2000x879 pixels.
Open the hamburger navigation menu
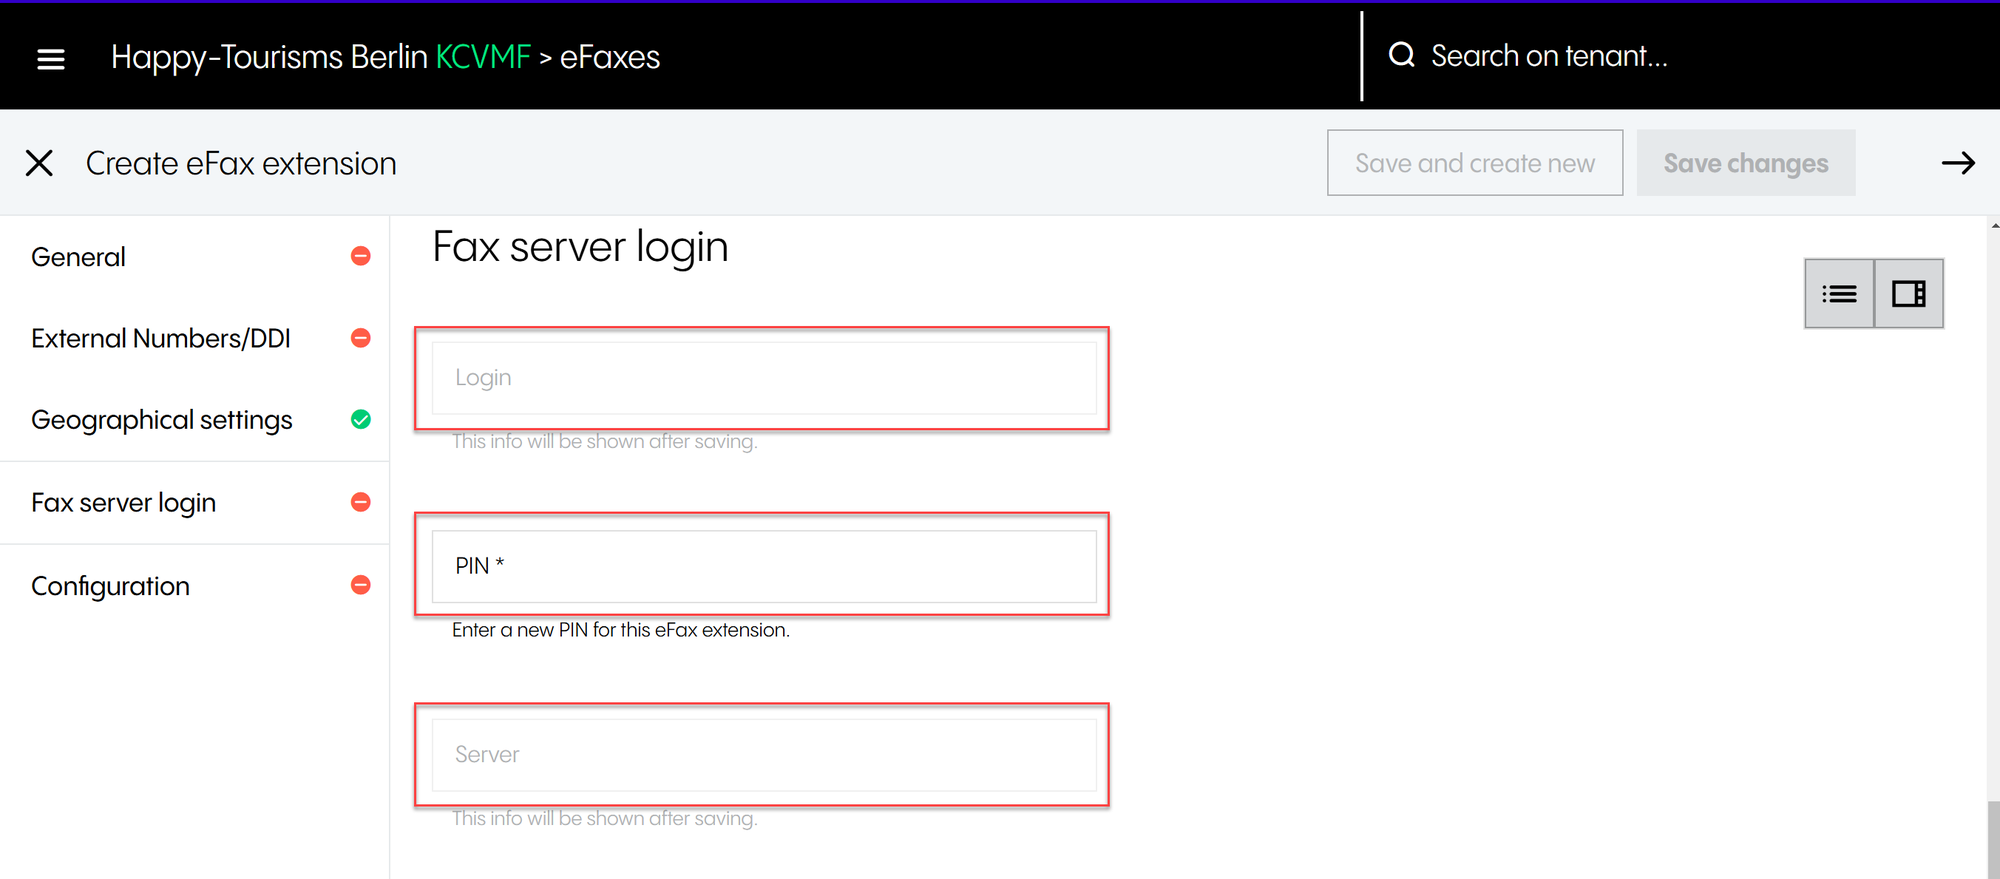click(51, 59)
